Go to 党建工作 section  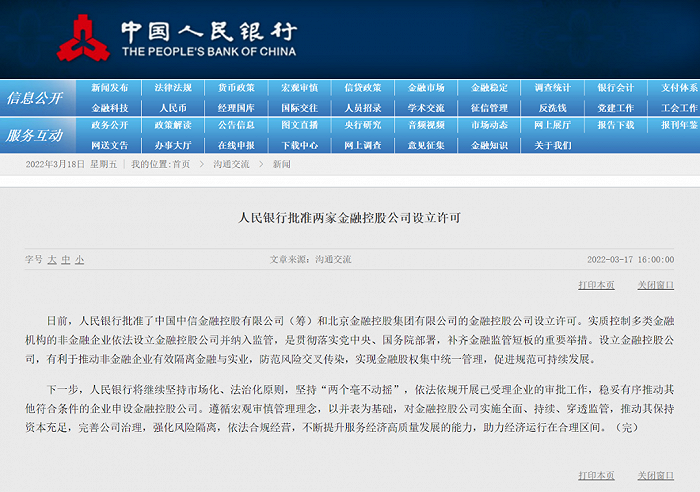tap(616, 108)
